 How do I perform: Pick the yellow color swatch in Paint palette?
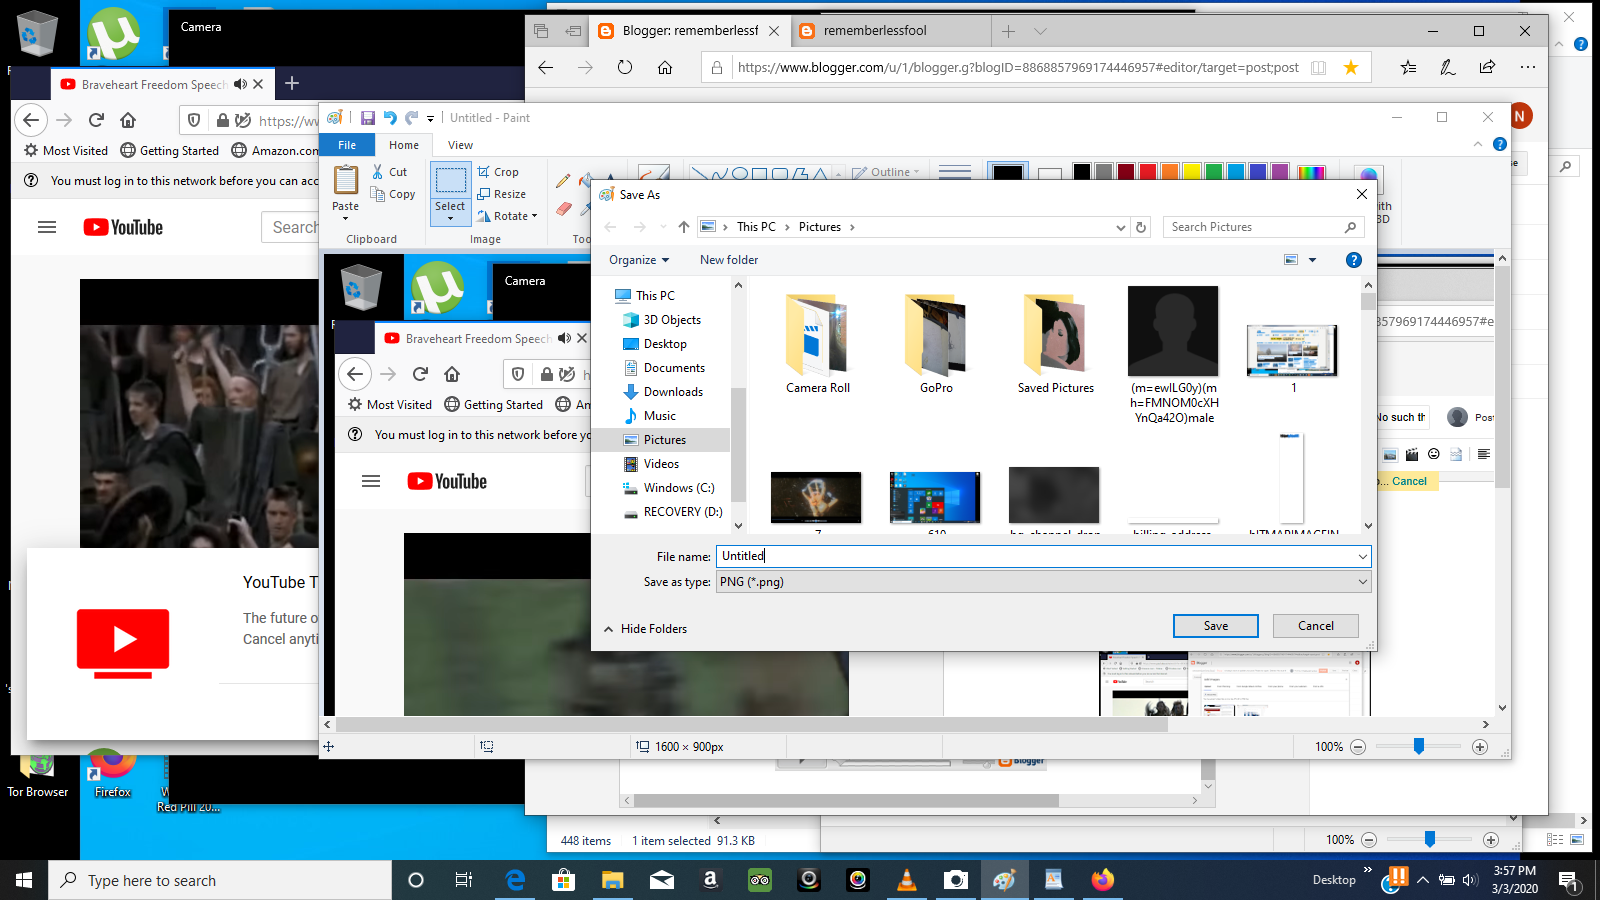tap(1192, 172)
